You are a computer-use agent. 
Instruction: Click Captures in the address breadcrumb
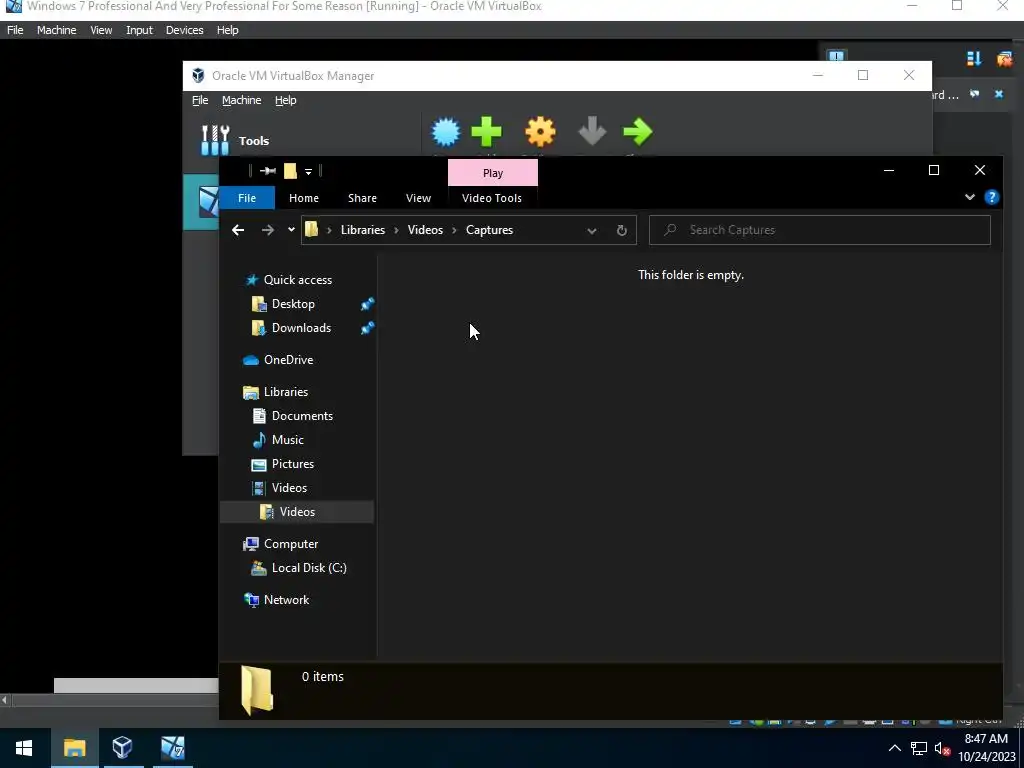tap(489, 230)
